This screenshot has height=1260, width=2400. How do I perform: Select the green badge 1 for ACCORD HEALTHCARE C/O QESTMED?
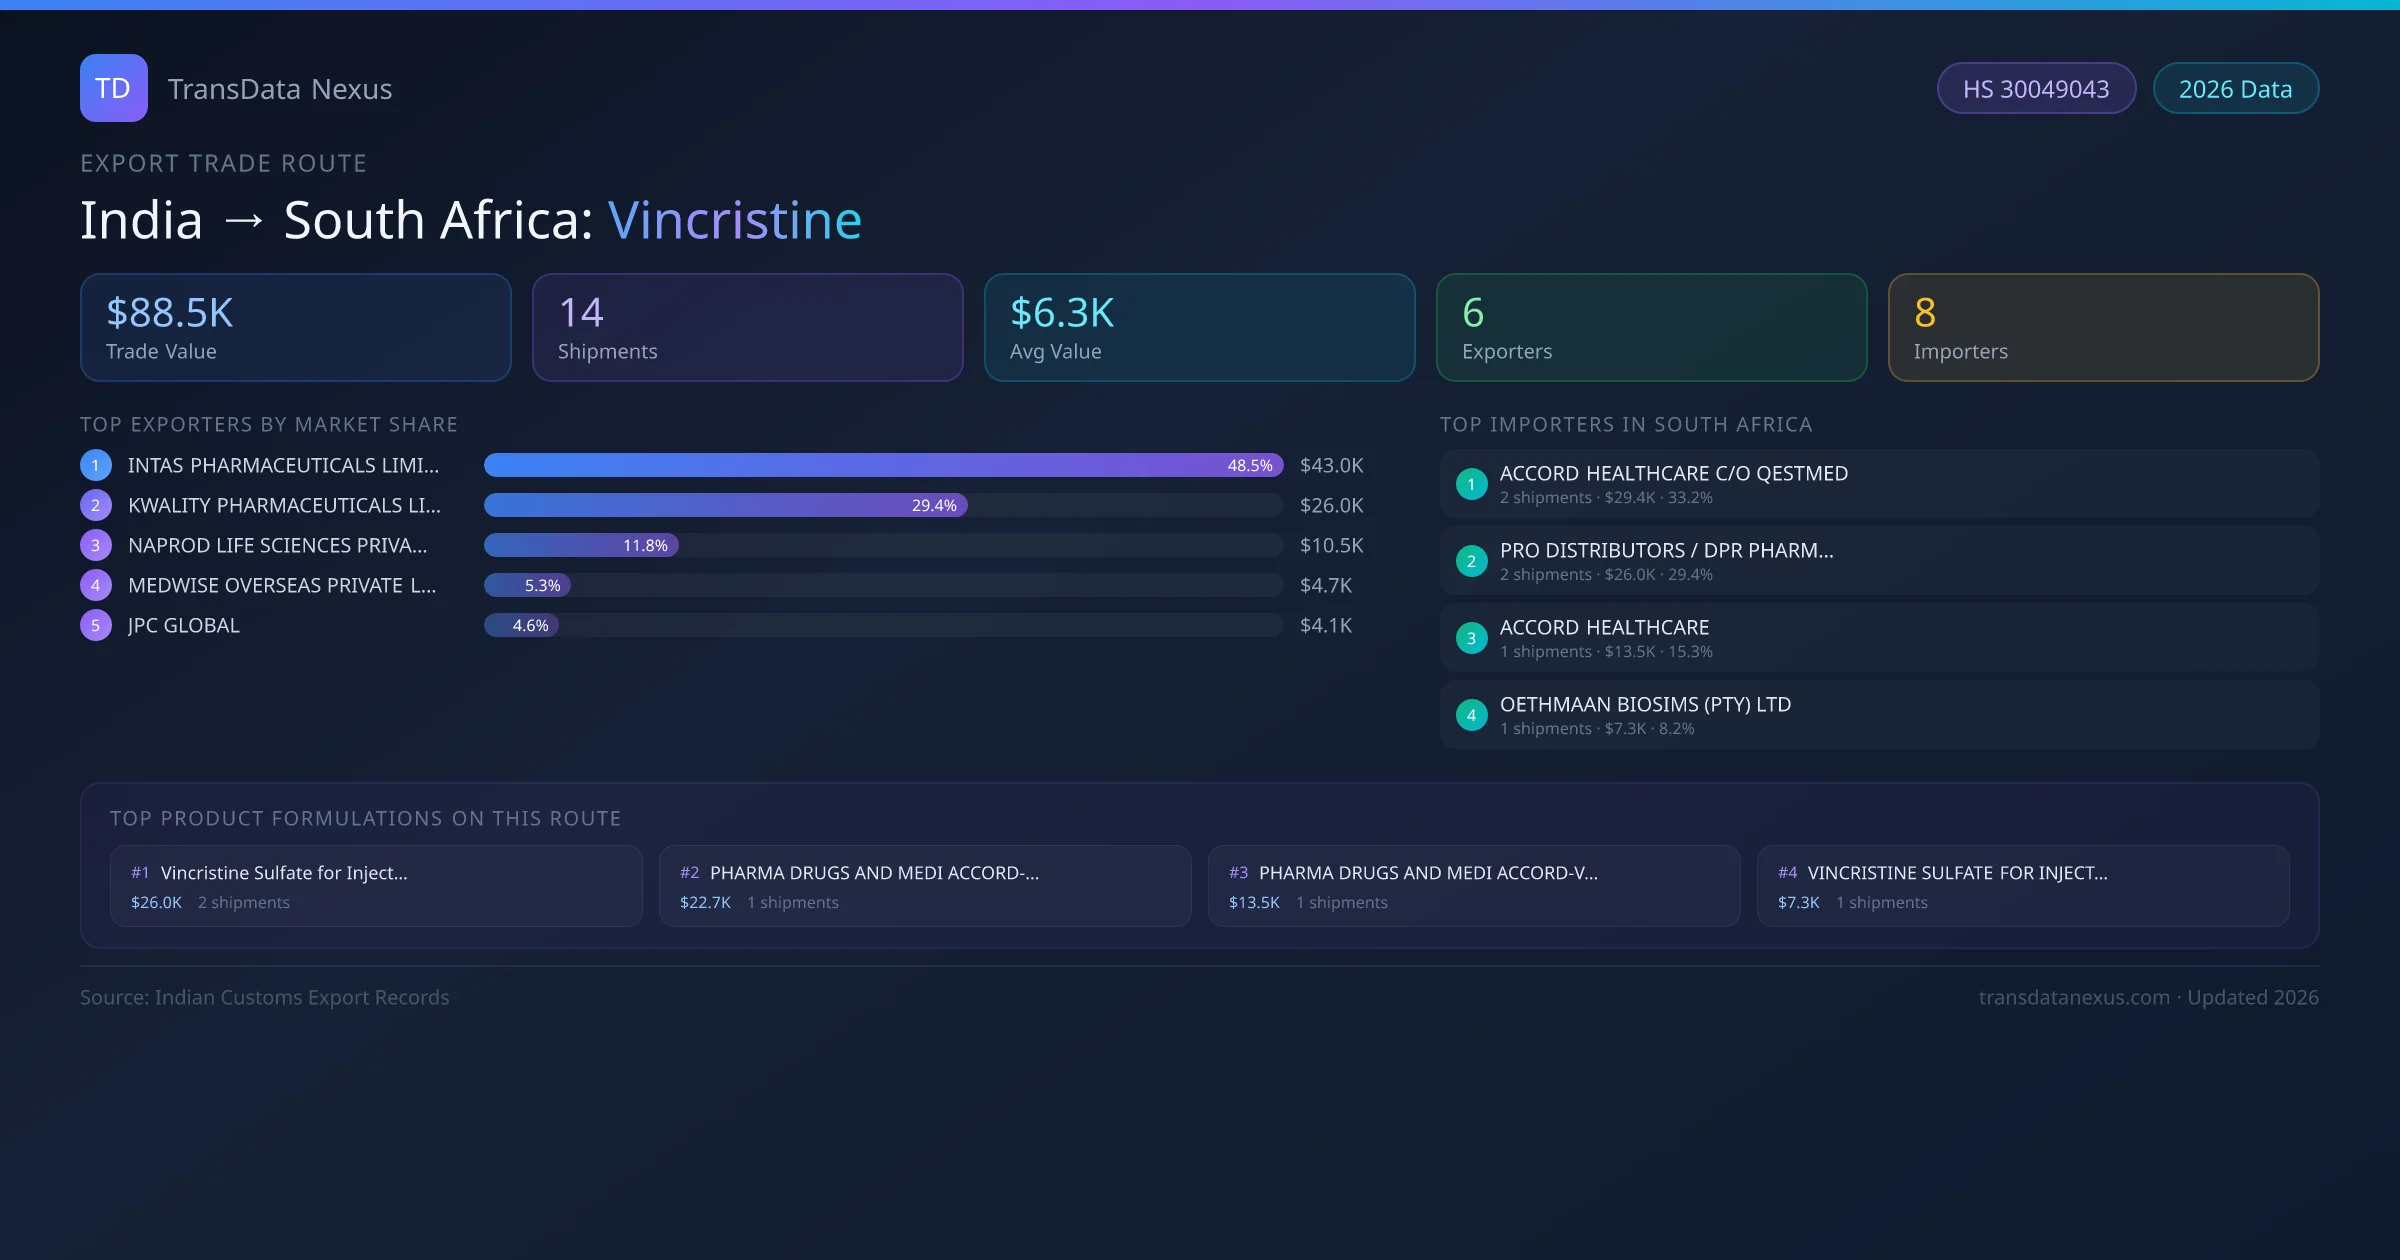[x=1470, y=484]
